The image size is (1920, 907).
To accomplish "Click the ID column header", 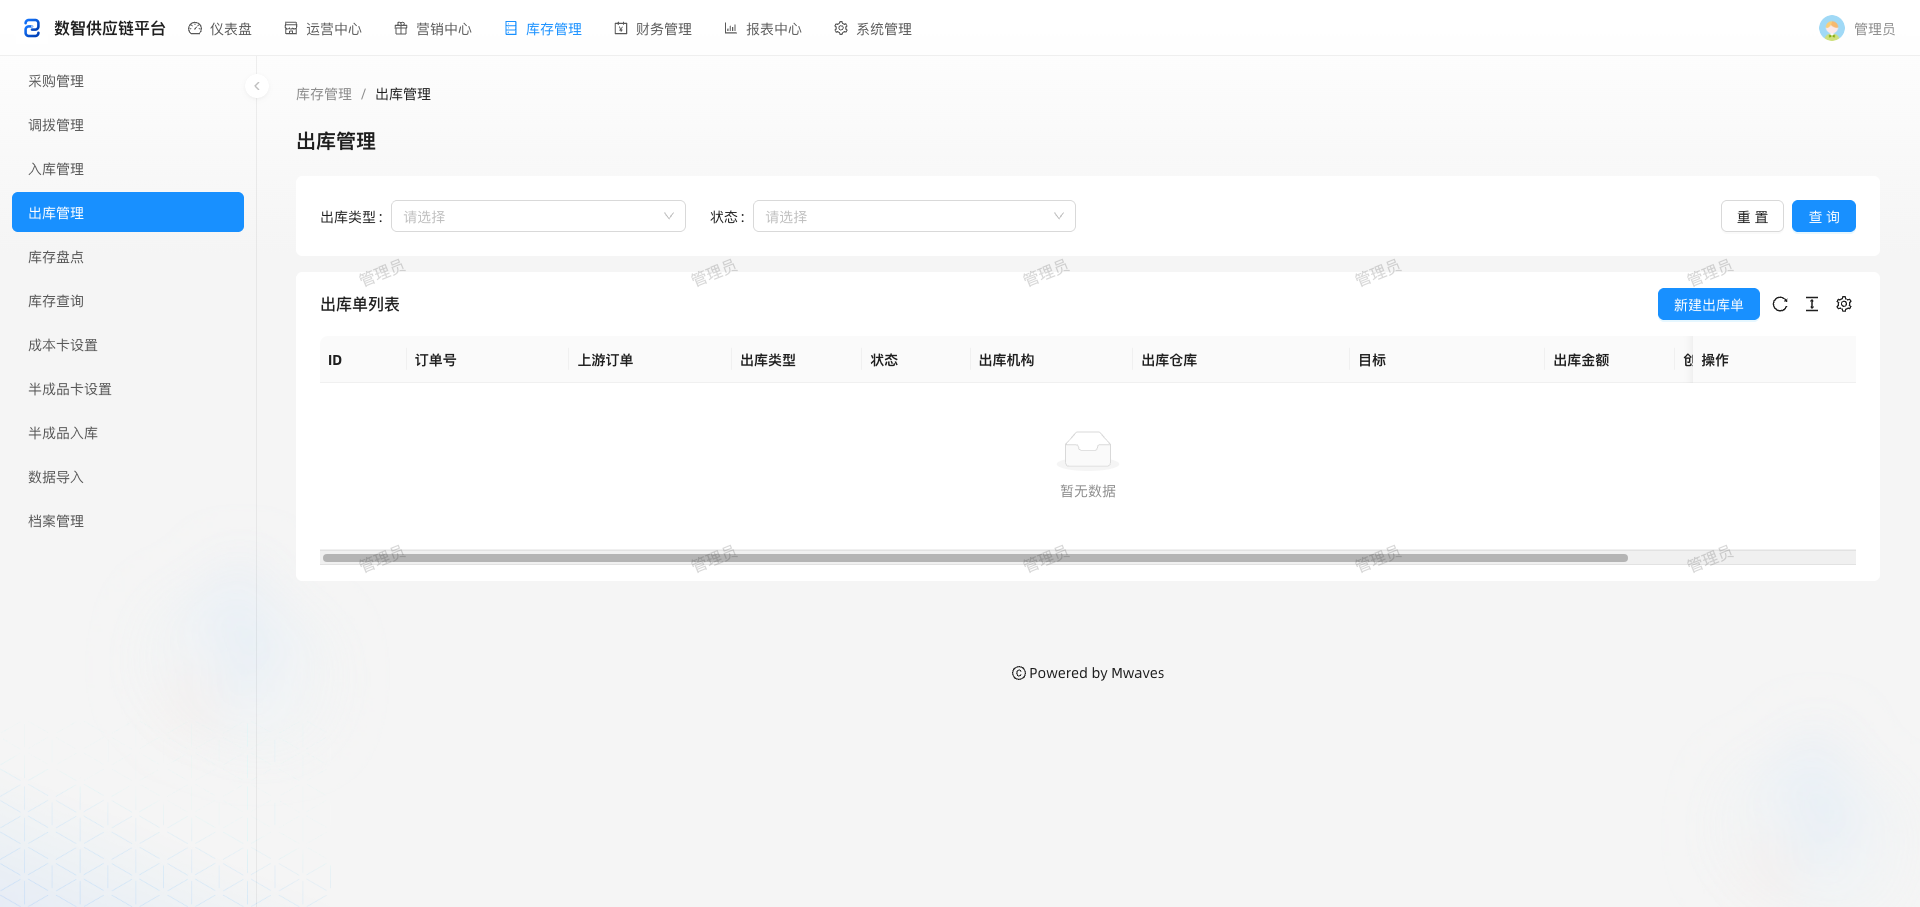I will coord(363,360).
